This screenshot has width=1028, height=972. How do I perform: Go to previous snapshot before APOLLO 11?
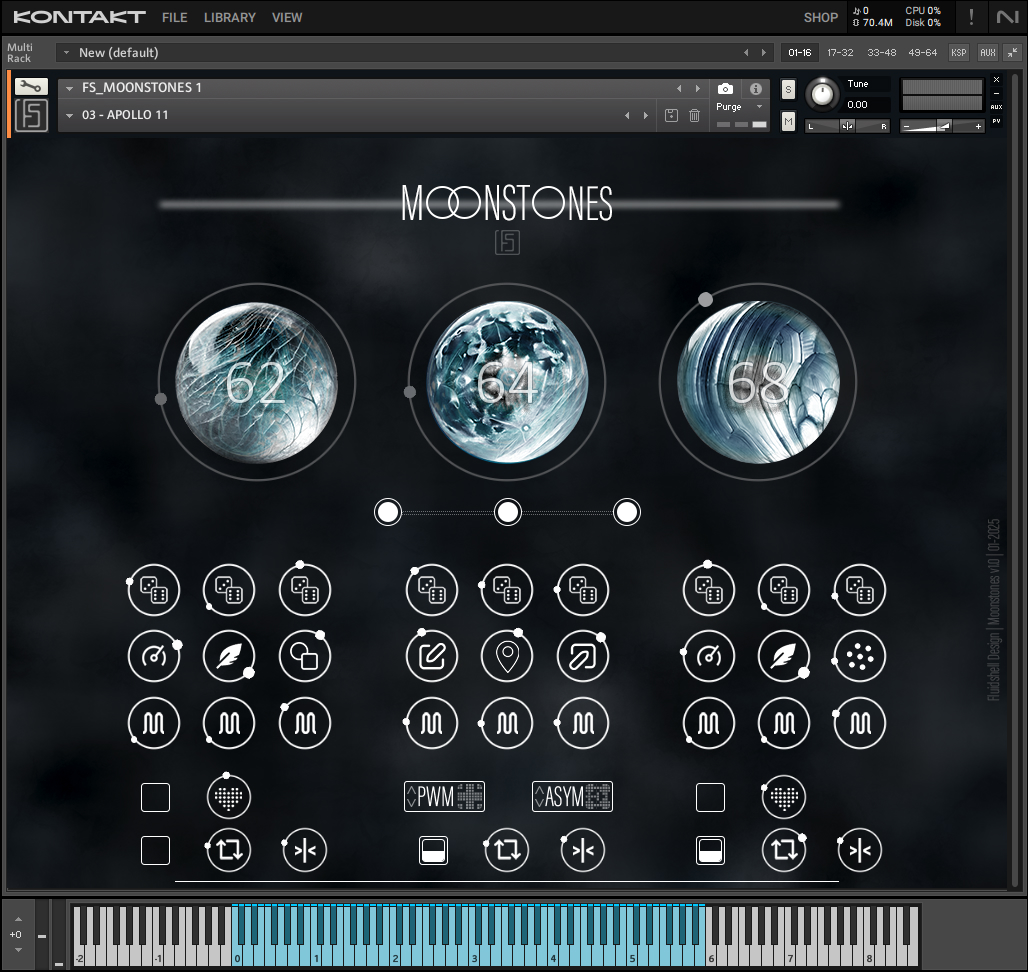[627, 115]
